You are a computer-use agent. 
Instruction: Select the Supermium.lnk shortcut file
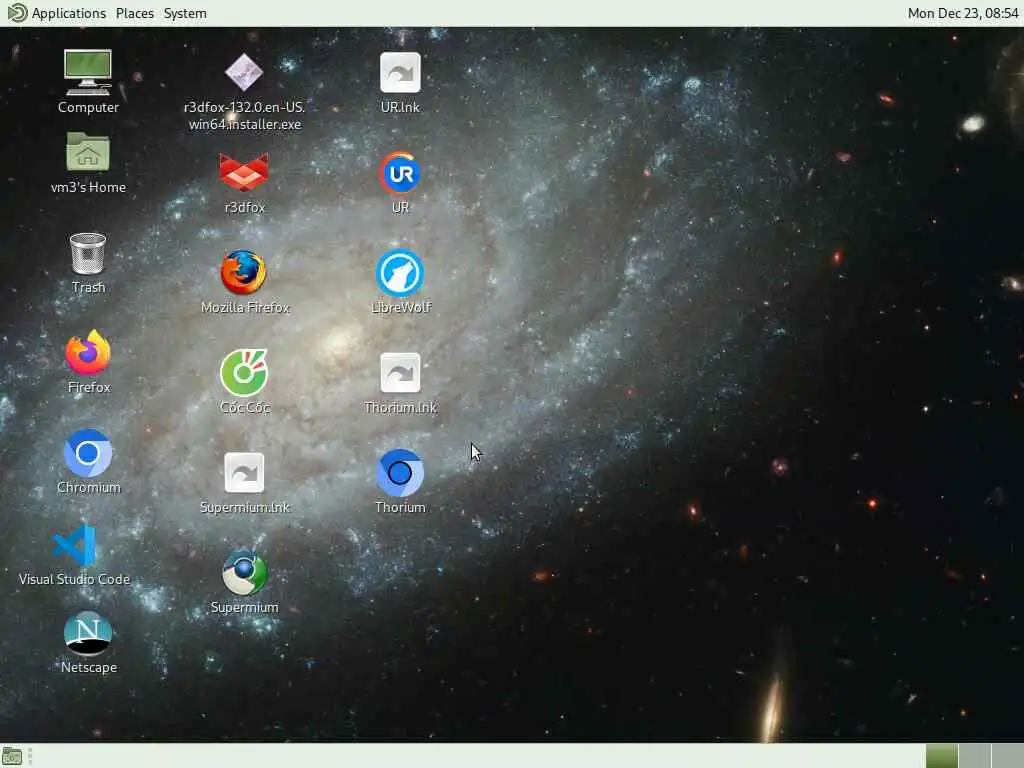244,472
